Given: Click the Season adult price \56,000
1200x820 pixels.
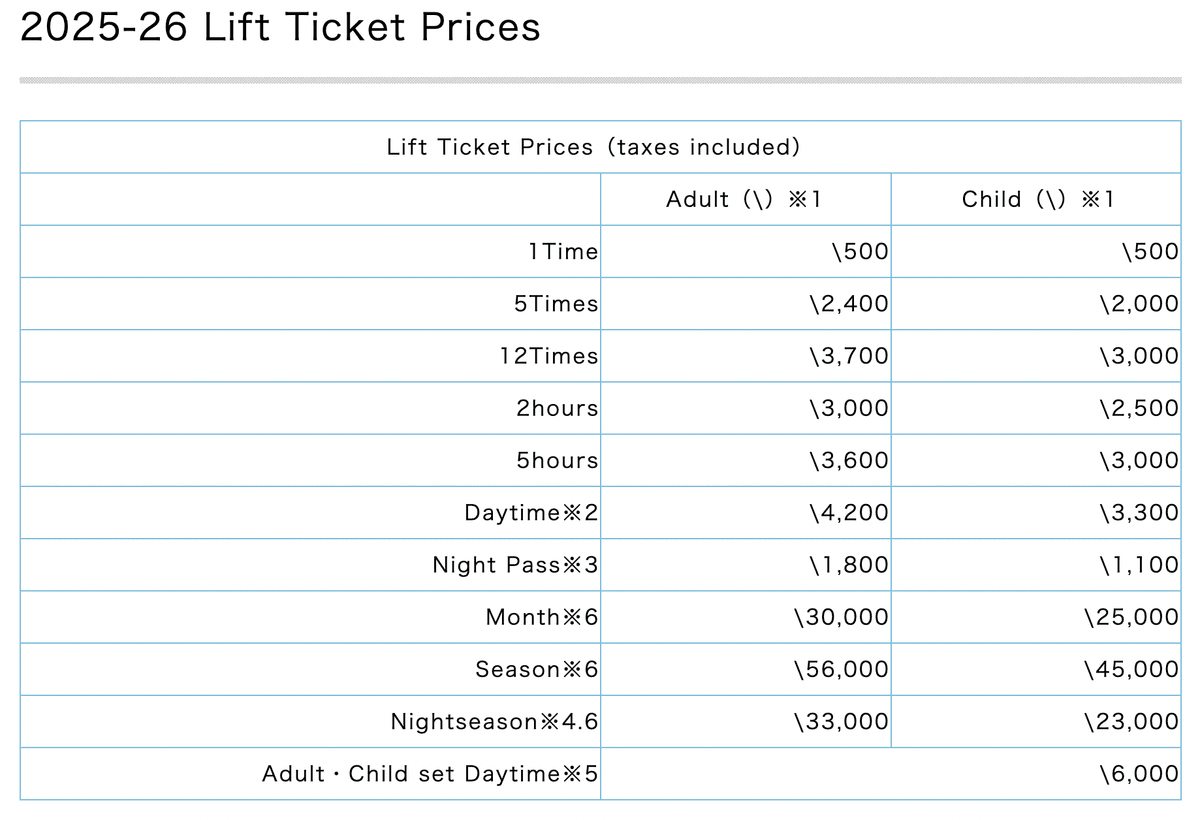Looking at the screenshot, I should pyautogui.click(x=841, y=669).
